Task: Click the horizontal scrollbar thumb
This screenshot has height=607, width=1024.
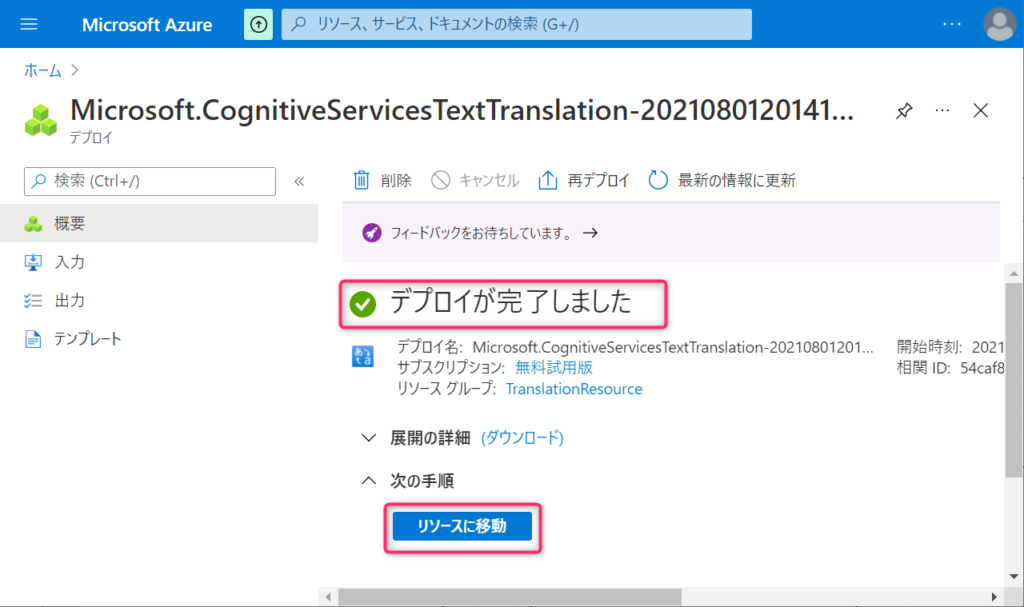Action: point(509,597)
